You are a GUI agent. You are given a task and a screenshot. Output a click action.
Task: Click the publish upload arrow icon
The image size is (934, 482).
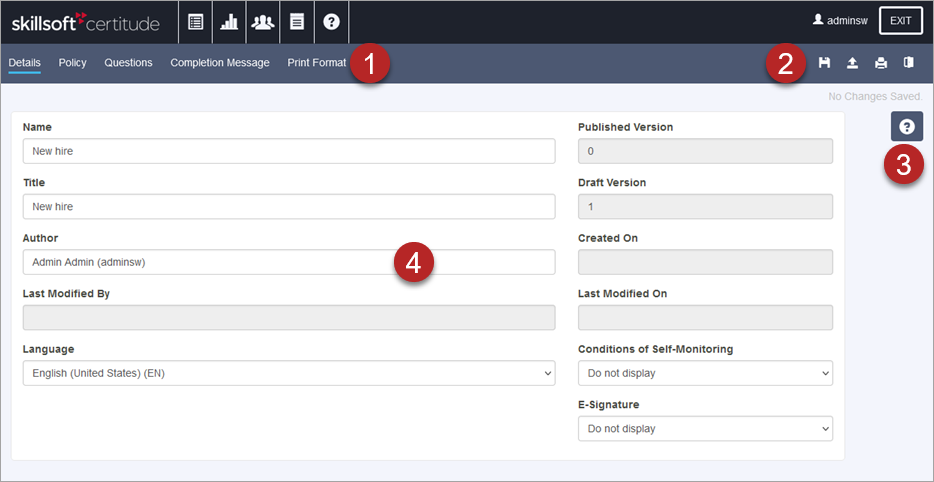click(852, 63)
